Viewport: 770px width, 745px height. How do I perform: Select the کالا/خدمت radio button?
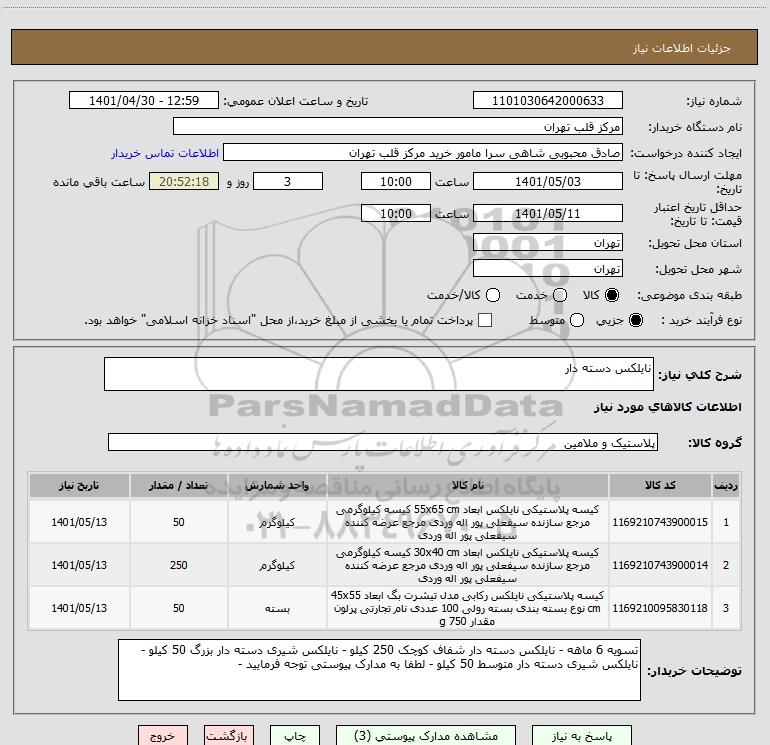pyautogui.click(x=493, y=295)
